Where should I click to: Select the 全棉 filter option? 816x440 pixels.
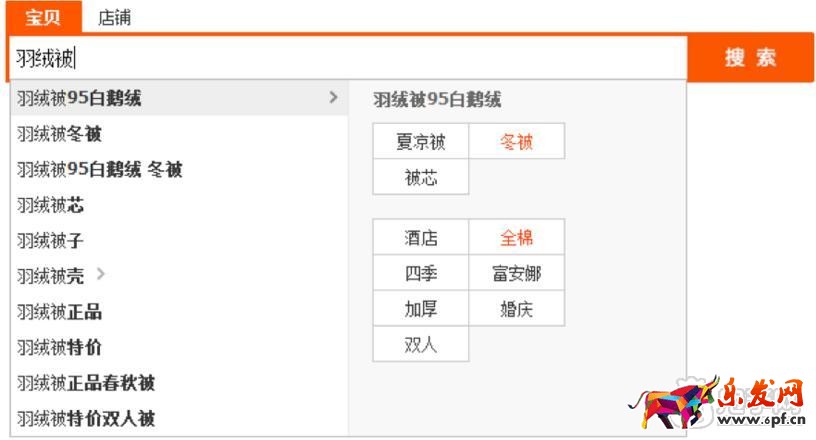(517, 238)
